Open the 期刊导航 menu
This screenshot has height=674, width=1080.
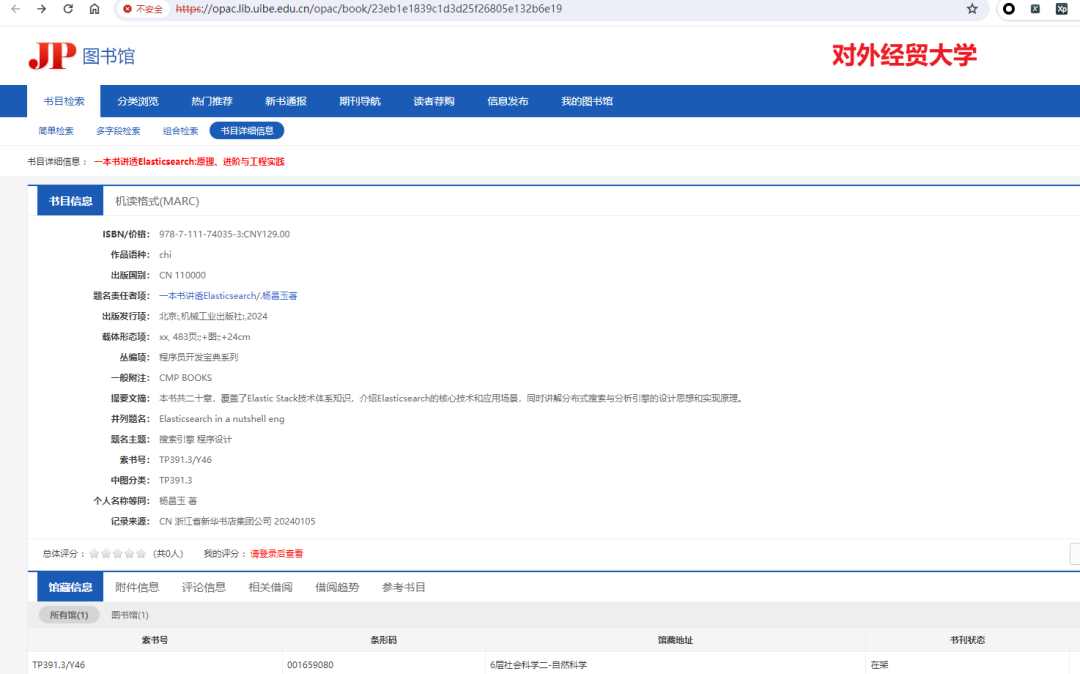tap(360, 101)
